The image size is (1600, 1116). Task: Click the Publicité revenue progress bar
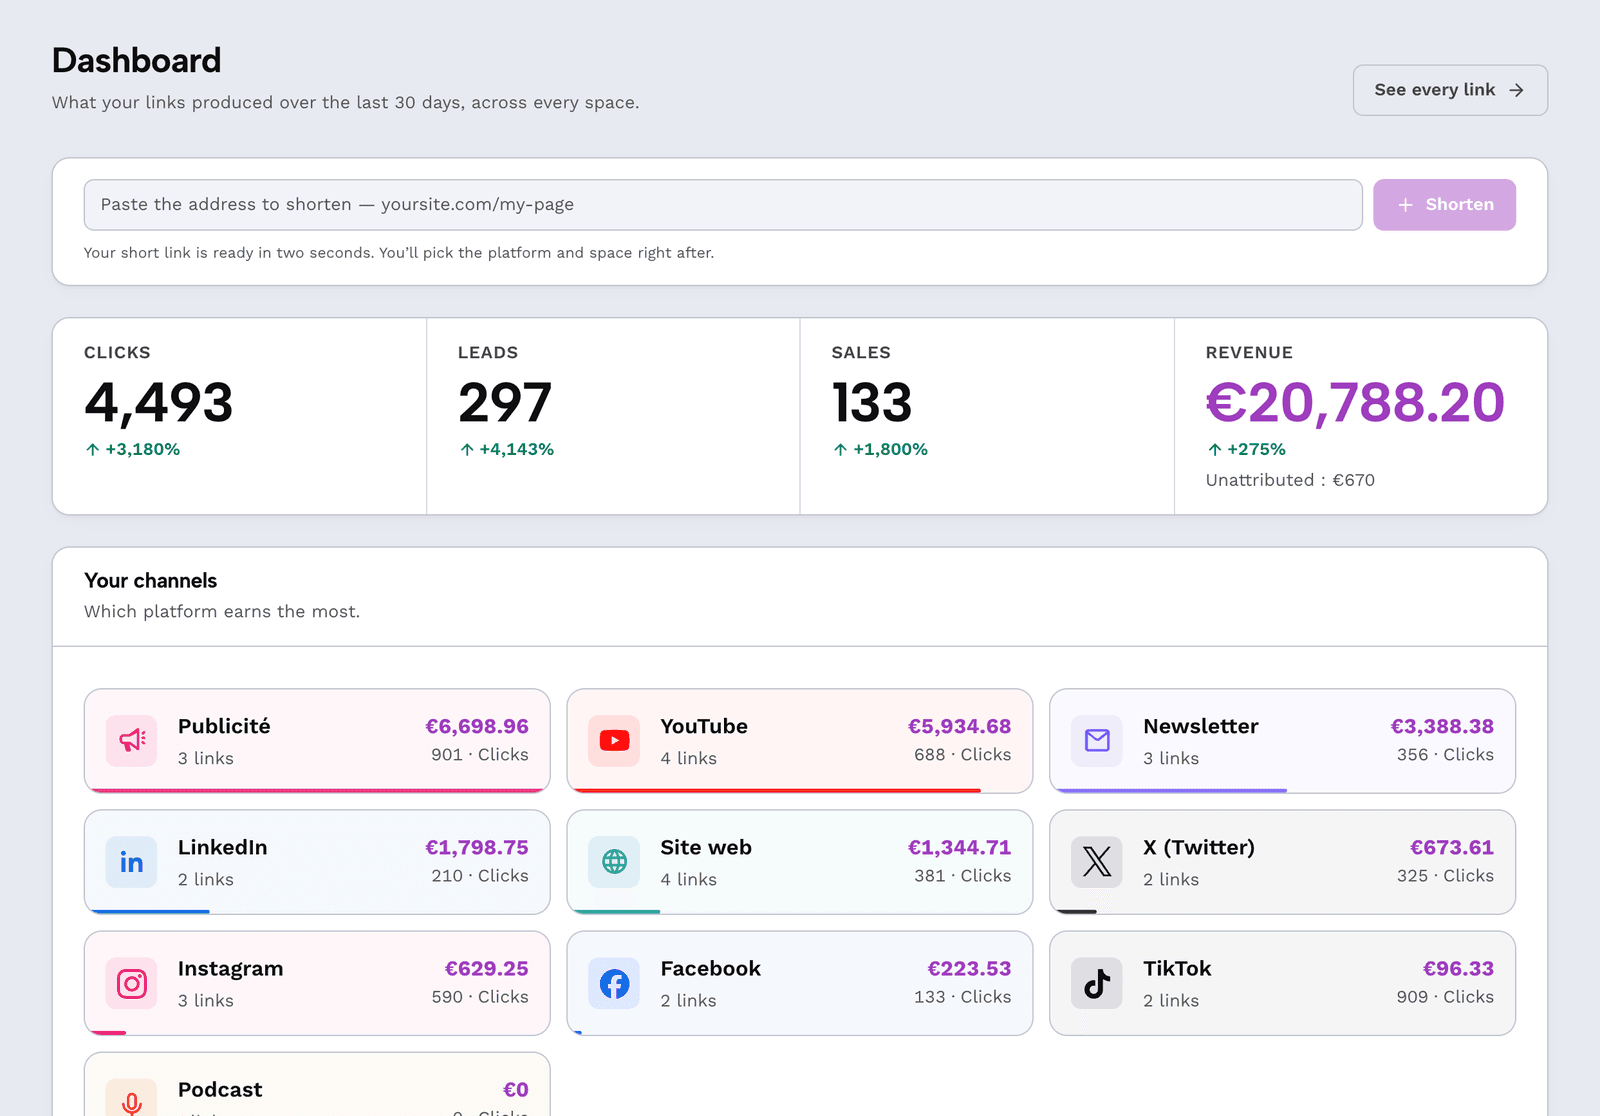pyautogui.click(x=317, y=790)
